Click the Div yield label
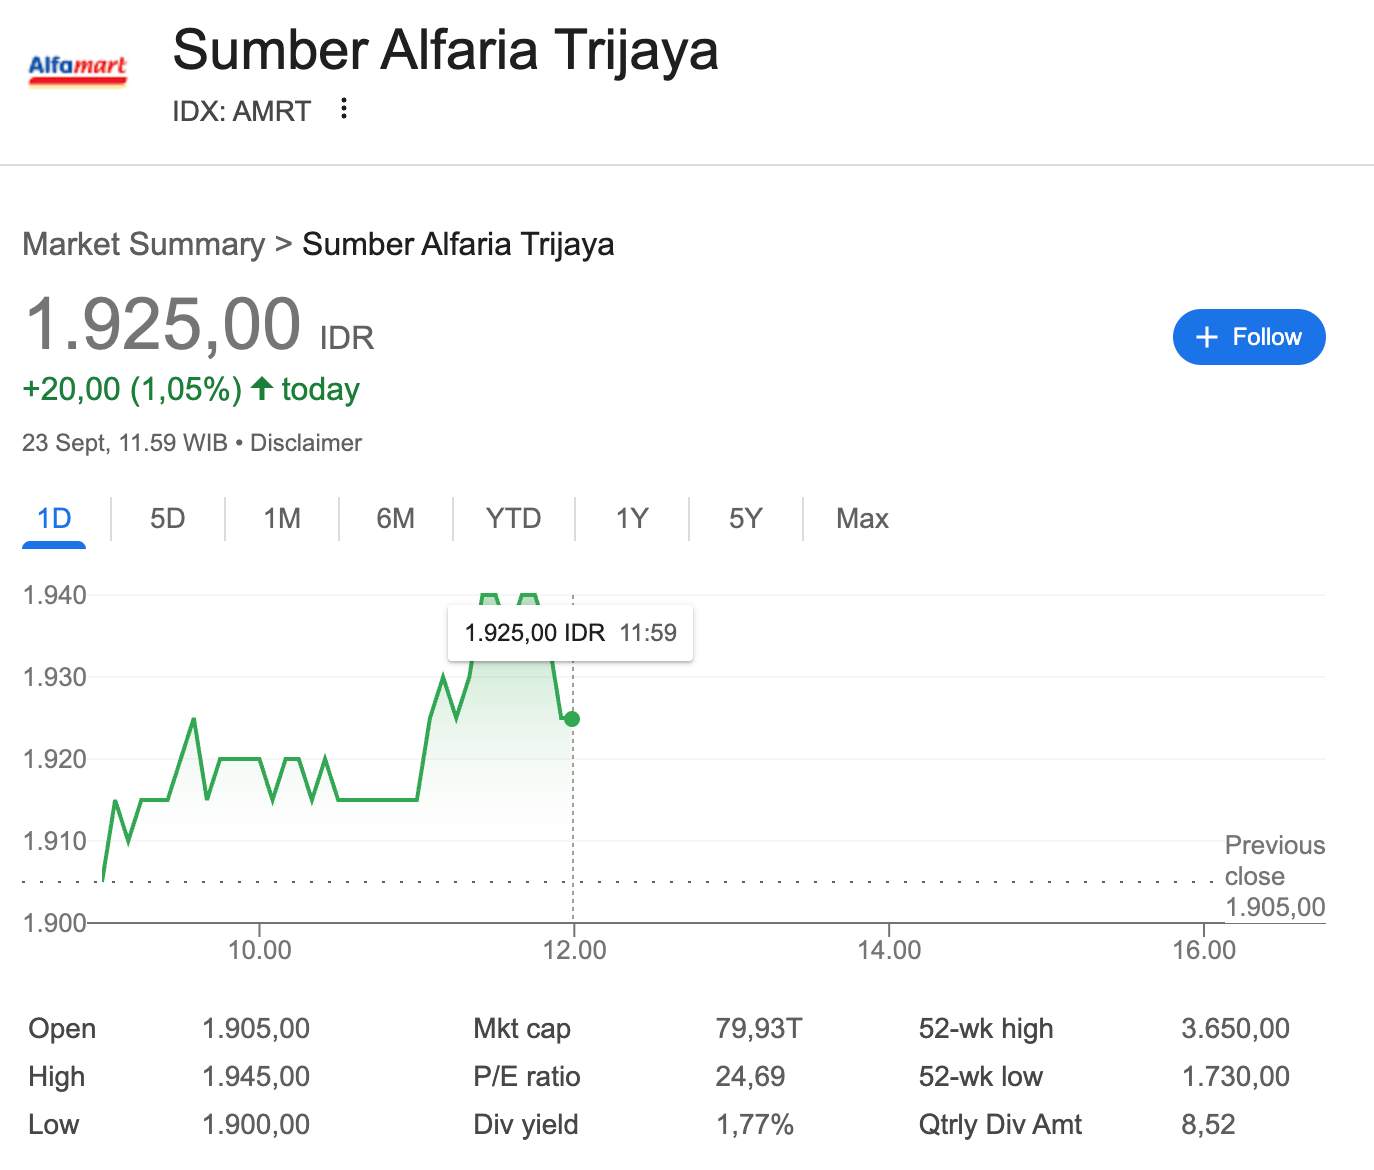1374x1170 pixels. [x=526, y=1124]
